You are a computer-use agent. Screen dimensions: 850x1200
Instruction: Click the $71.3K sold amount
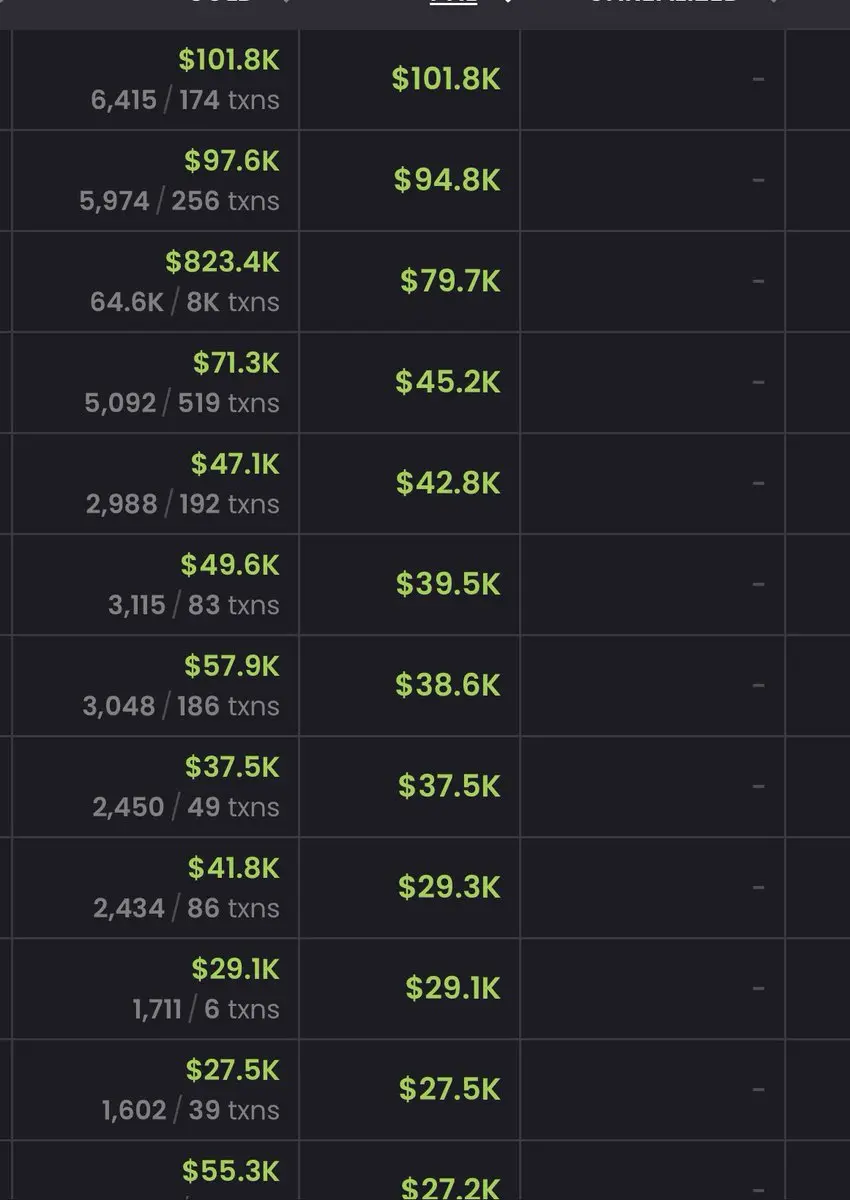point(236,363)
